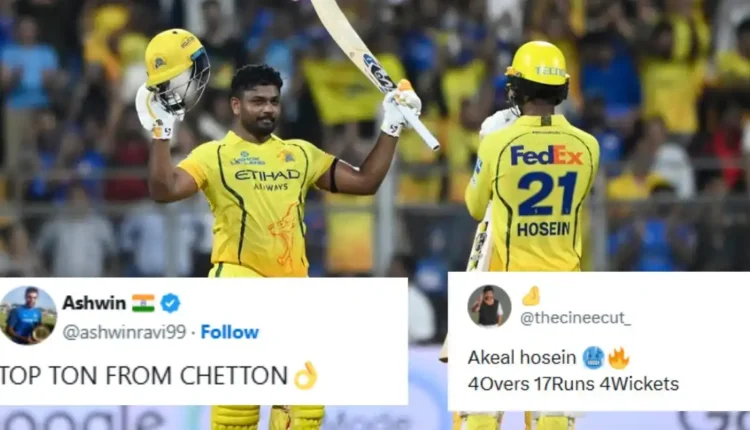
Task: Open Ashwin's profile picture
Action: [x=28, y=315]
